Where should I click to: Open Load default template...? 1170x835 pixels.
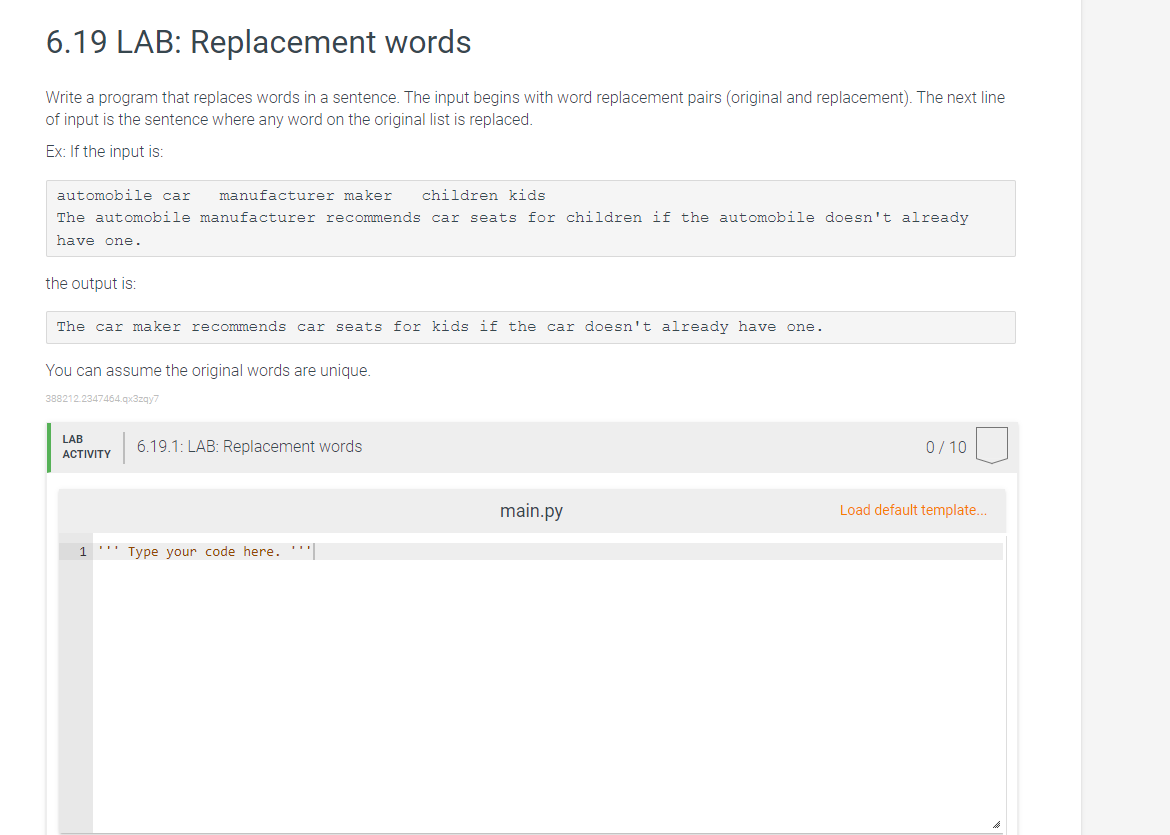coord(913,510)
